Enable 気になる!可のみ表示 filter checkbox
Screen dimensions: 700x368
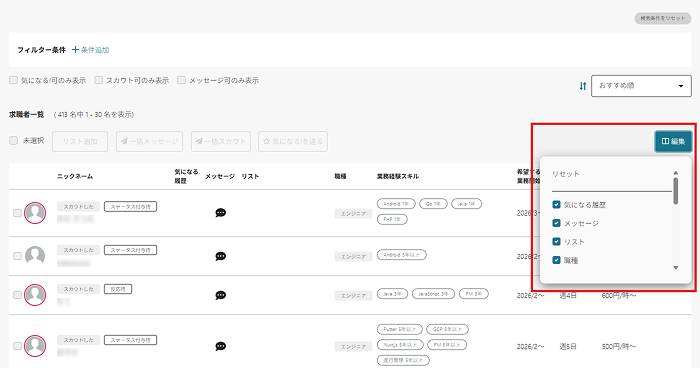pos(13,80)
